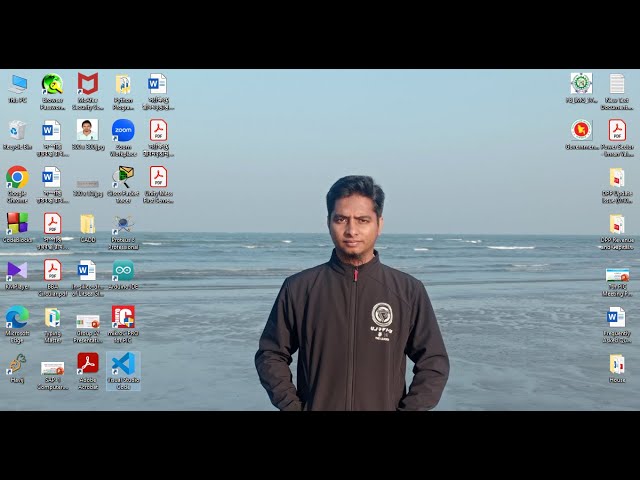The height and width of the screenshot is (480, 640).
Task: Open the This PC desktop icon
Action: (x=18, y=84)
